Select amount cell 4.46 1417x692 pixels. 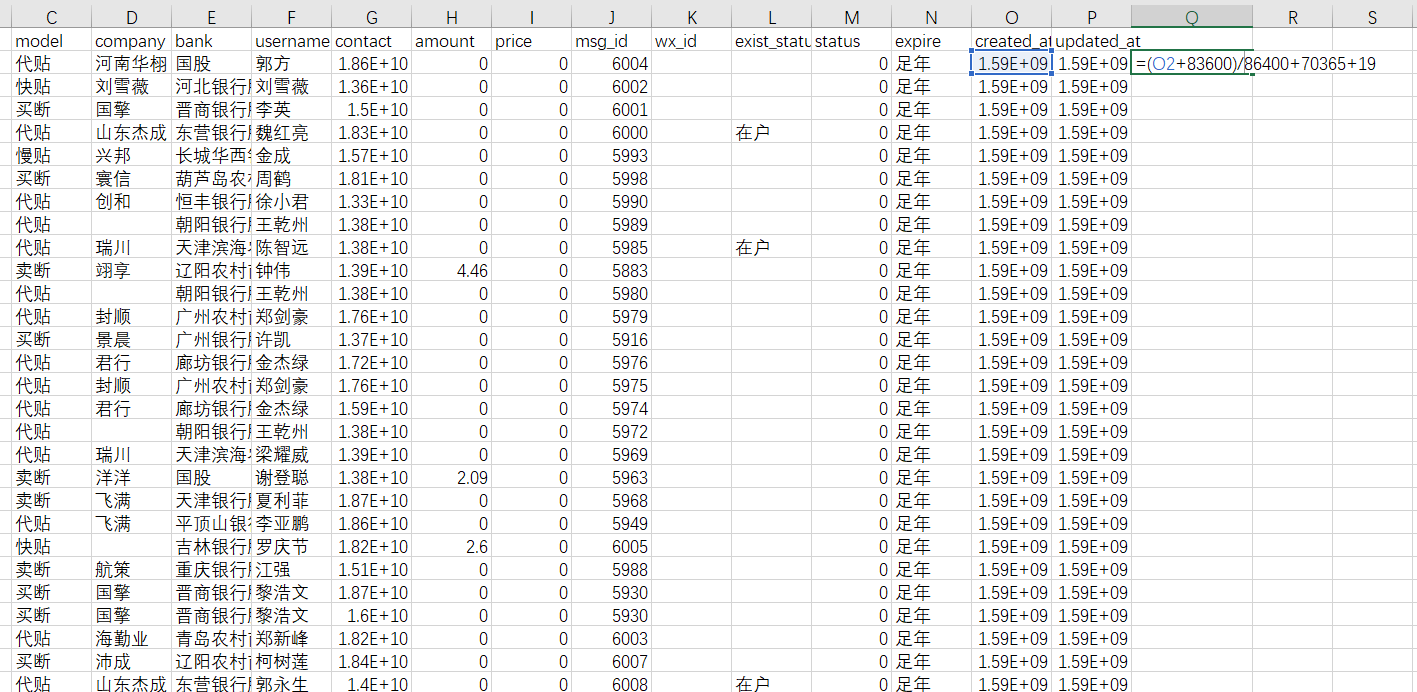tap(452, 271)
